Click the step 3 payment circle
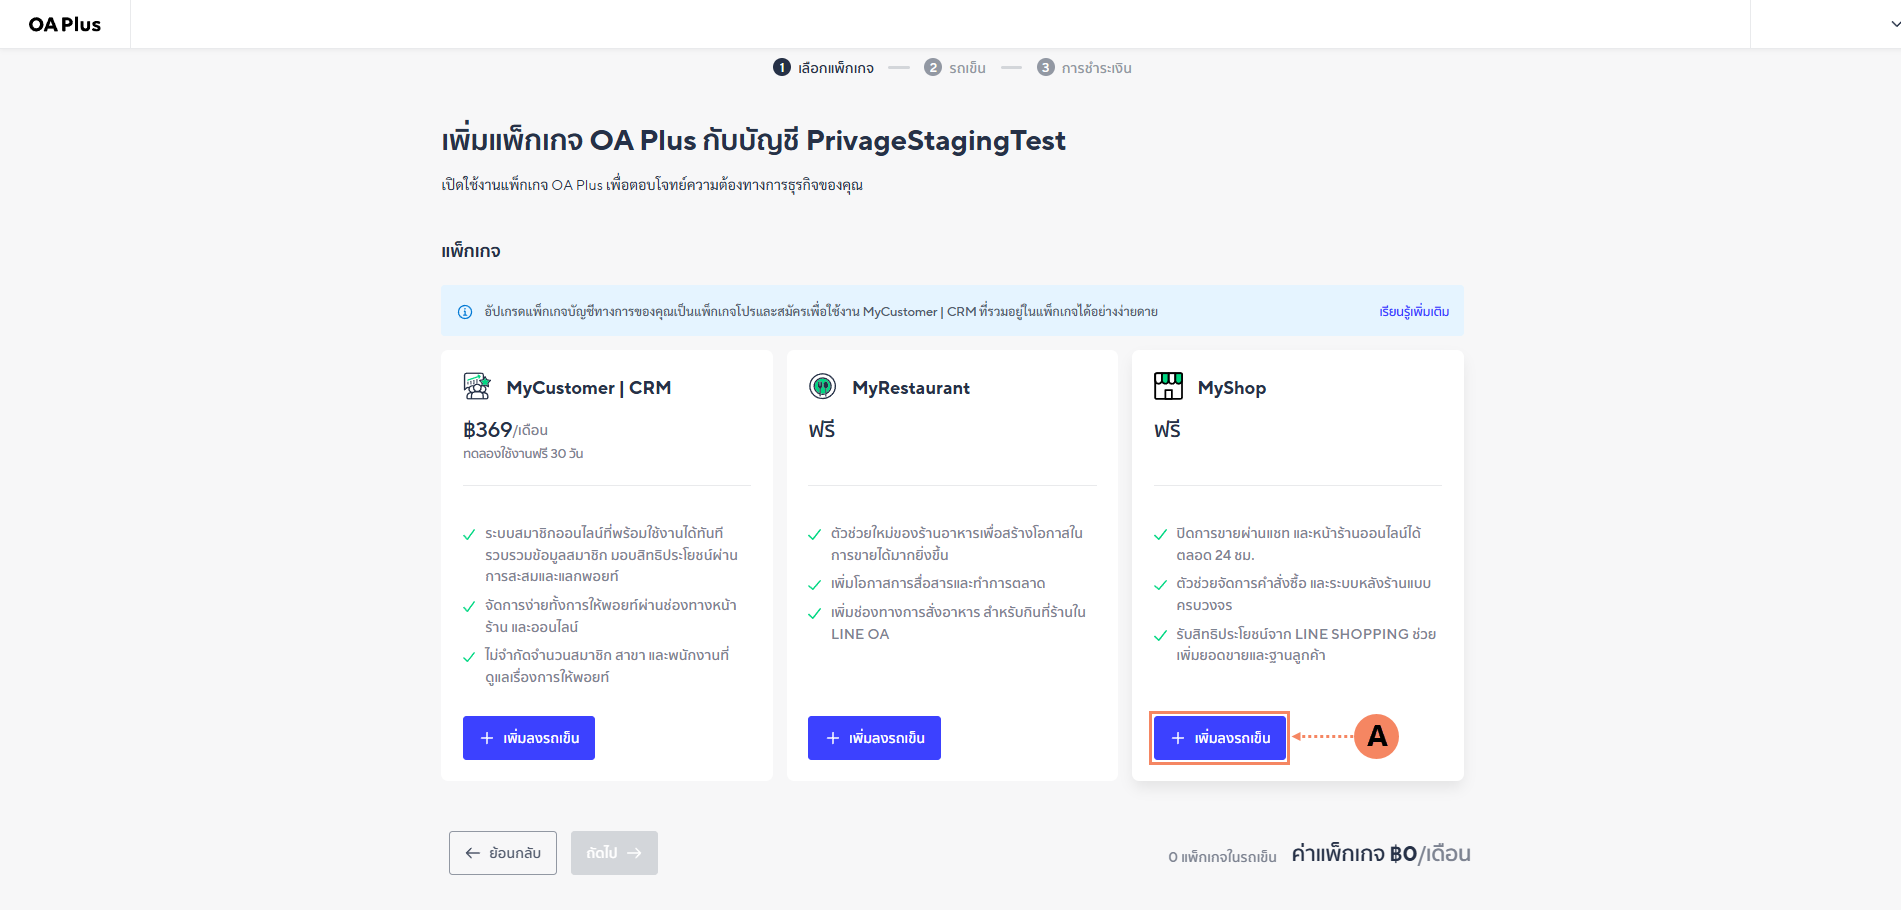Screen dimensions: 1901x910 pos(1046,67)
